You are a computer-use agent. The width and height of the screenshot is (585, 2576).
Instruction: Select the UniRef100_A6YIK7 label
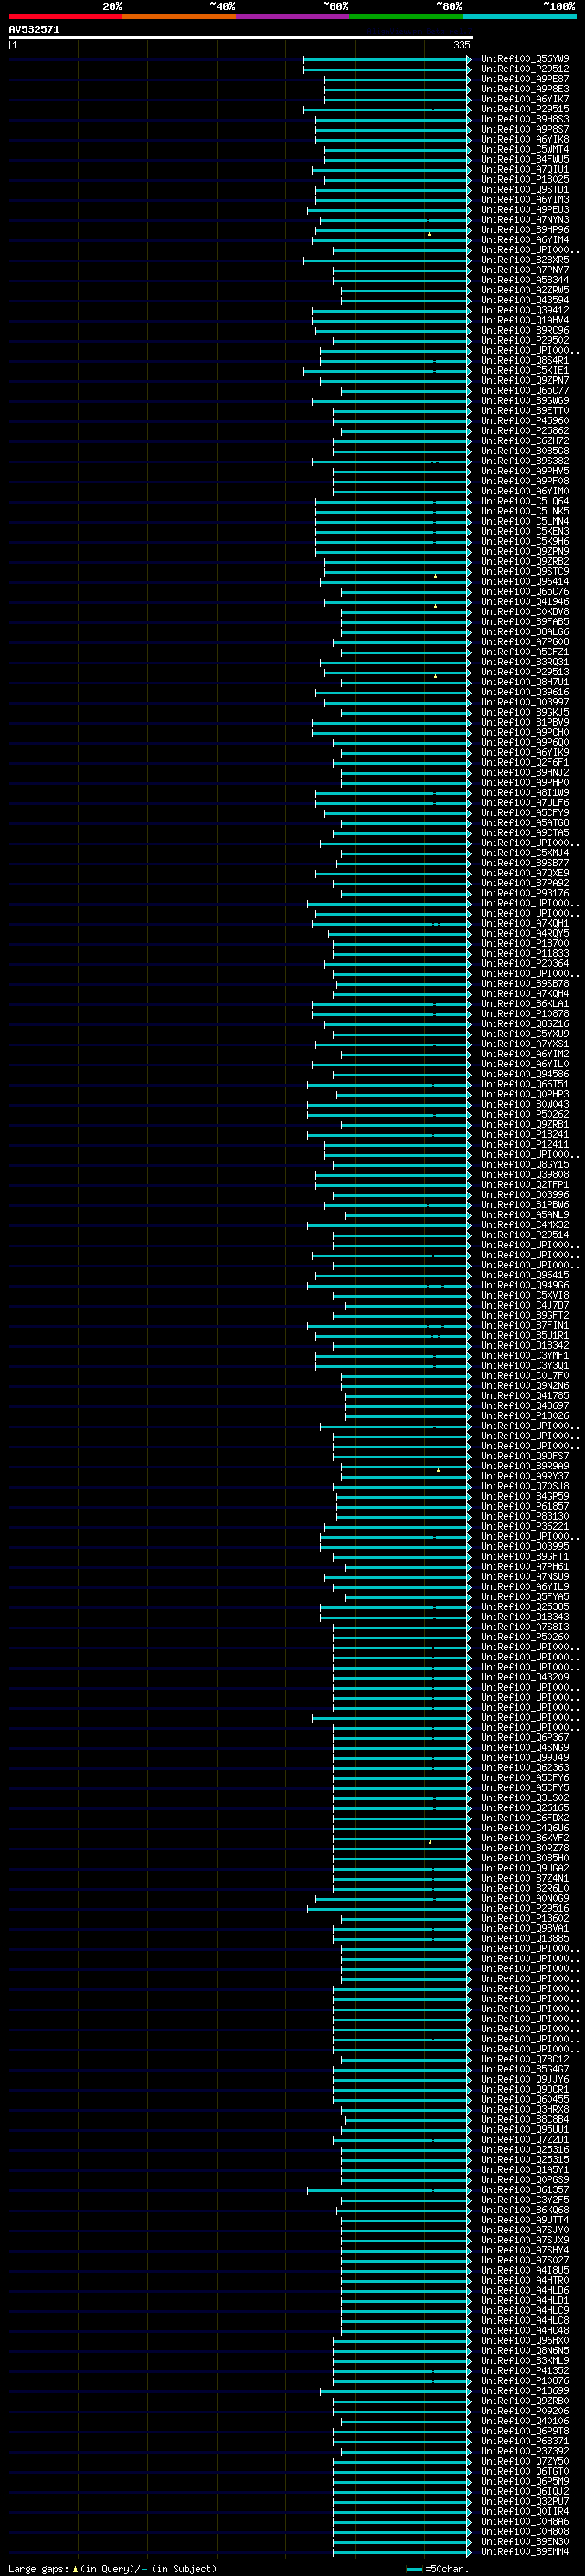[x=525, y=99]
